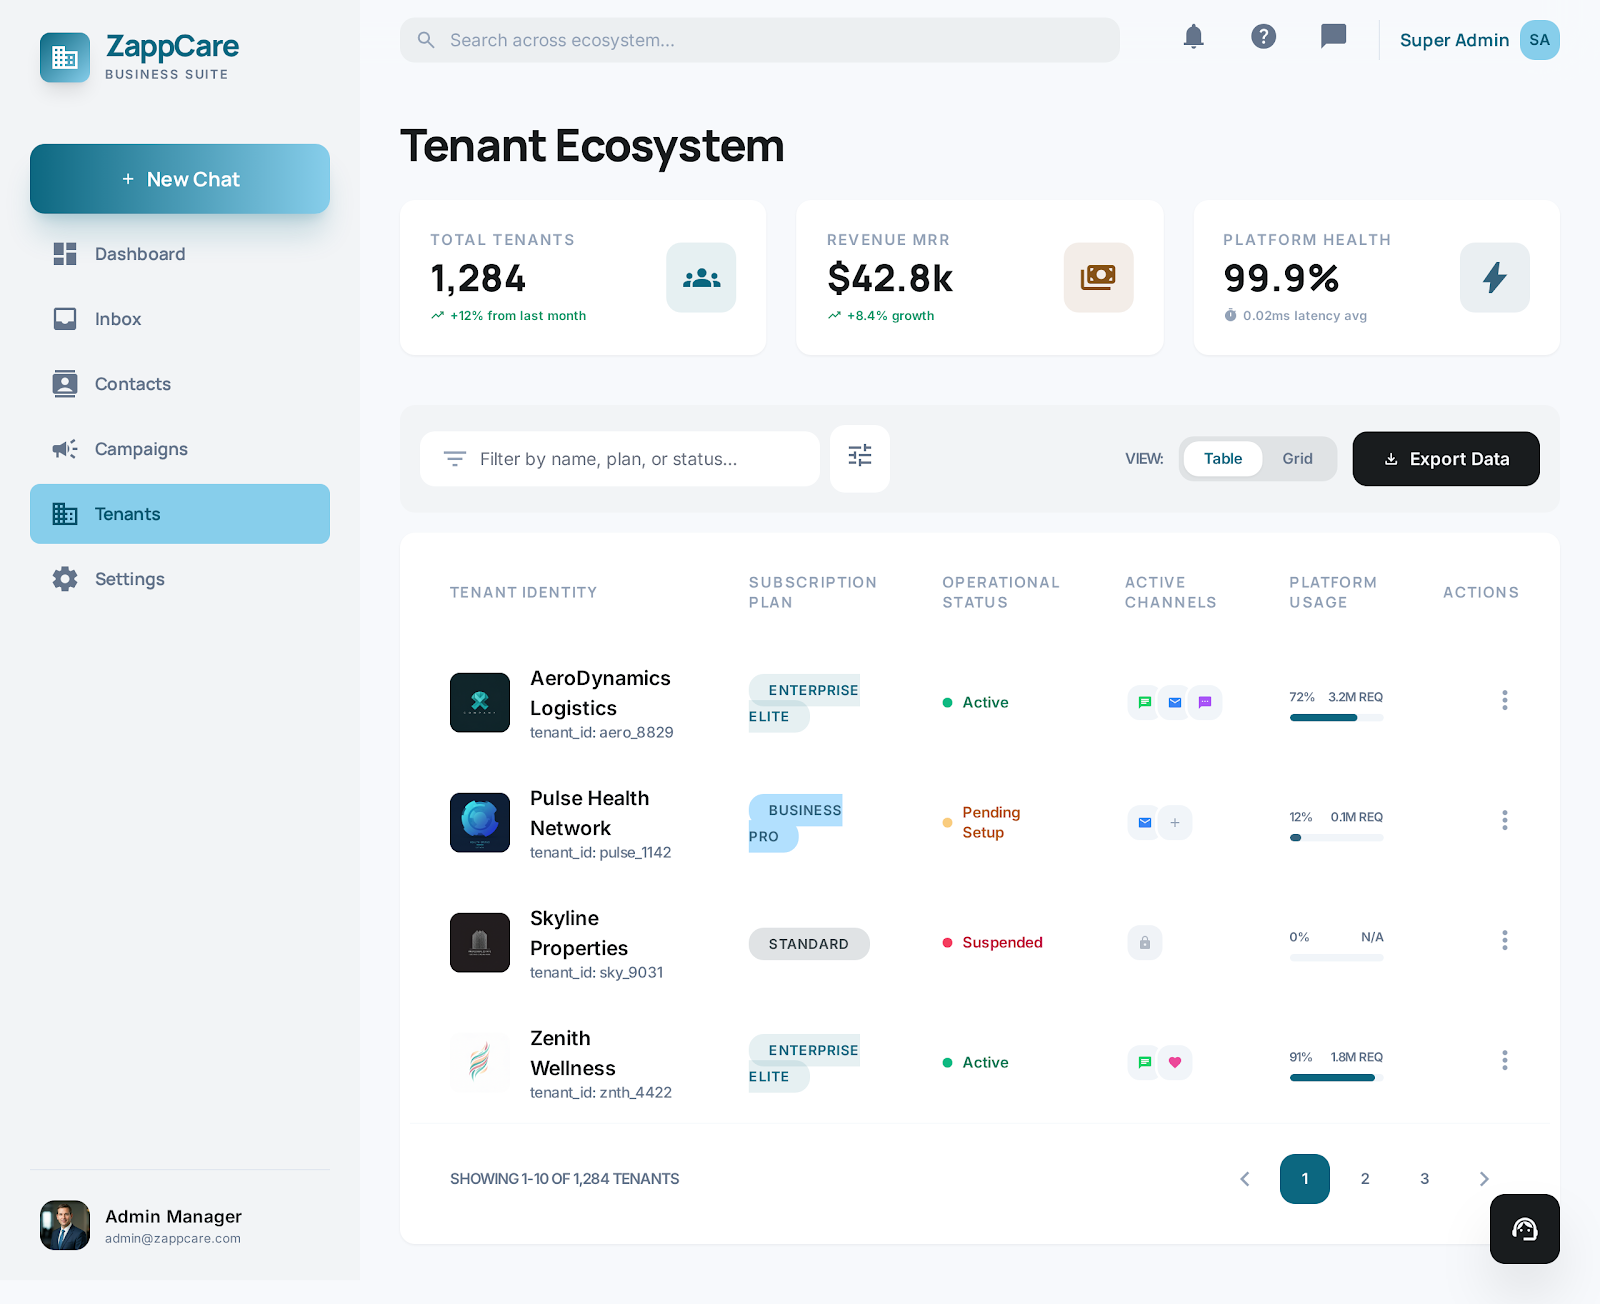This screenshot has height=1304, width=1600.
Task: Click Zenith Wellness heart channel icon
Action: (1175, 1062)
